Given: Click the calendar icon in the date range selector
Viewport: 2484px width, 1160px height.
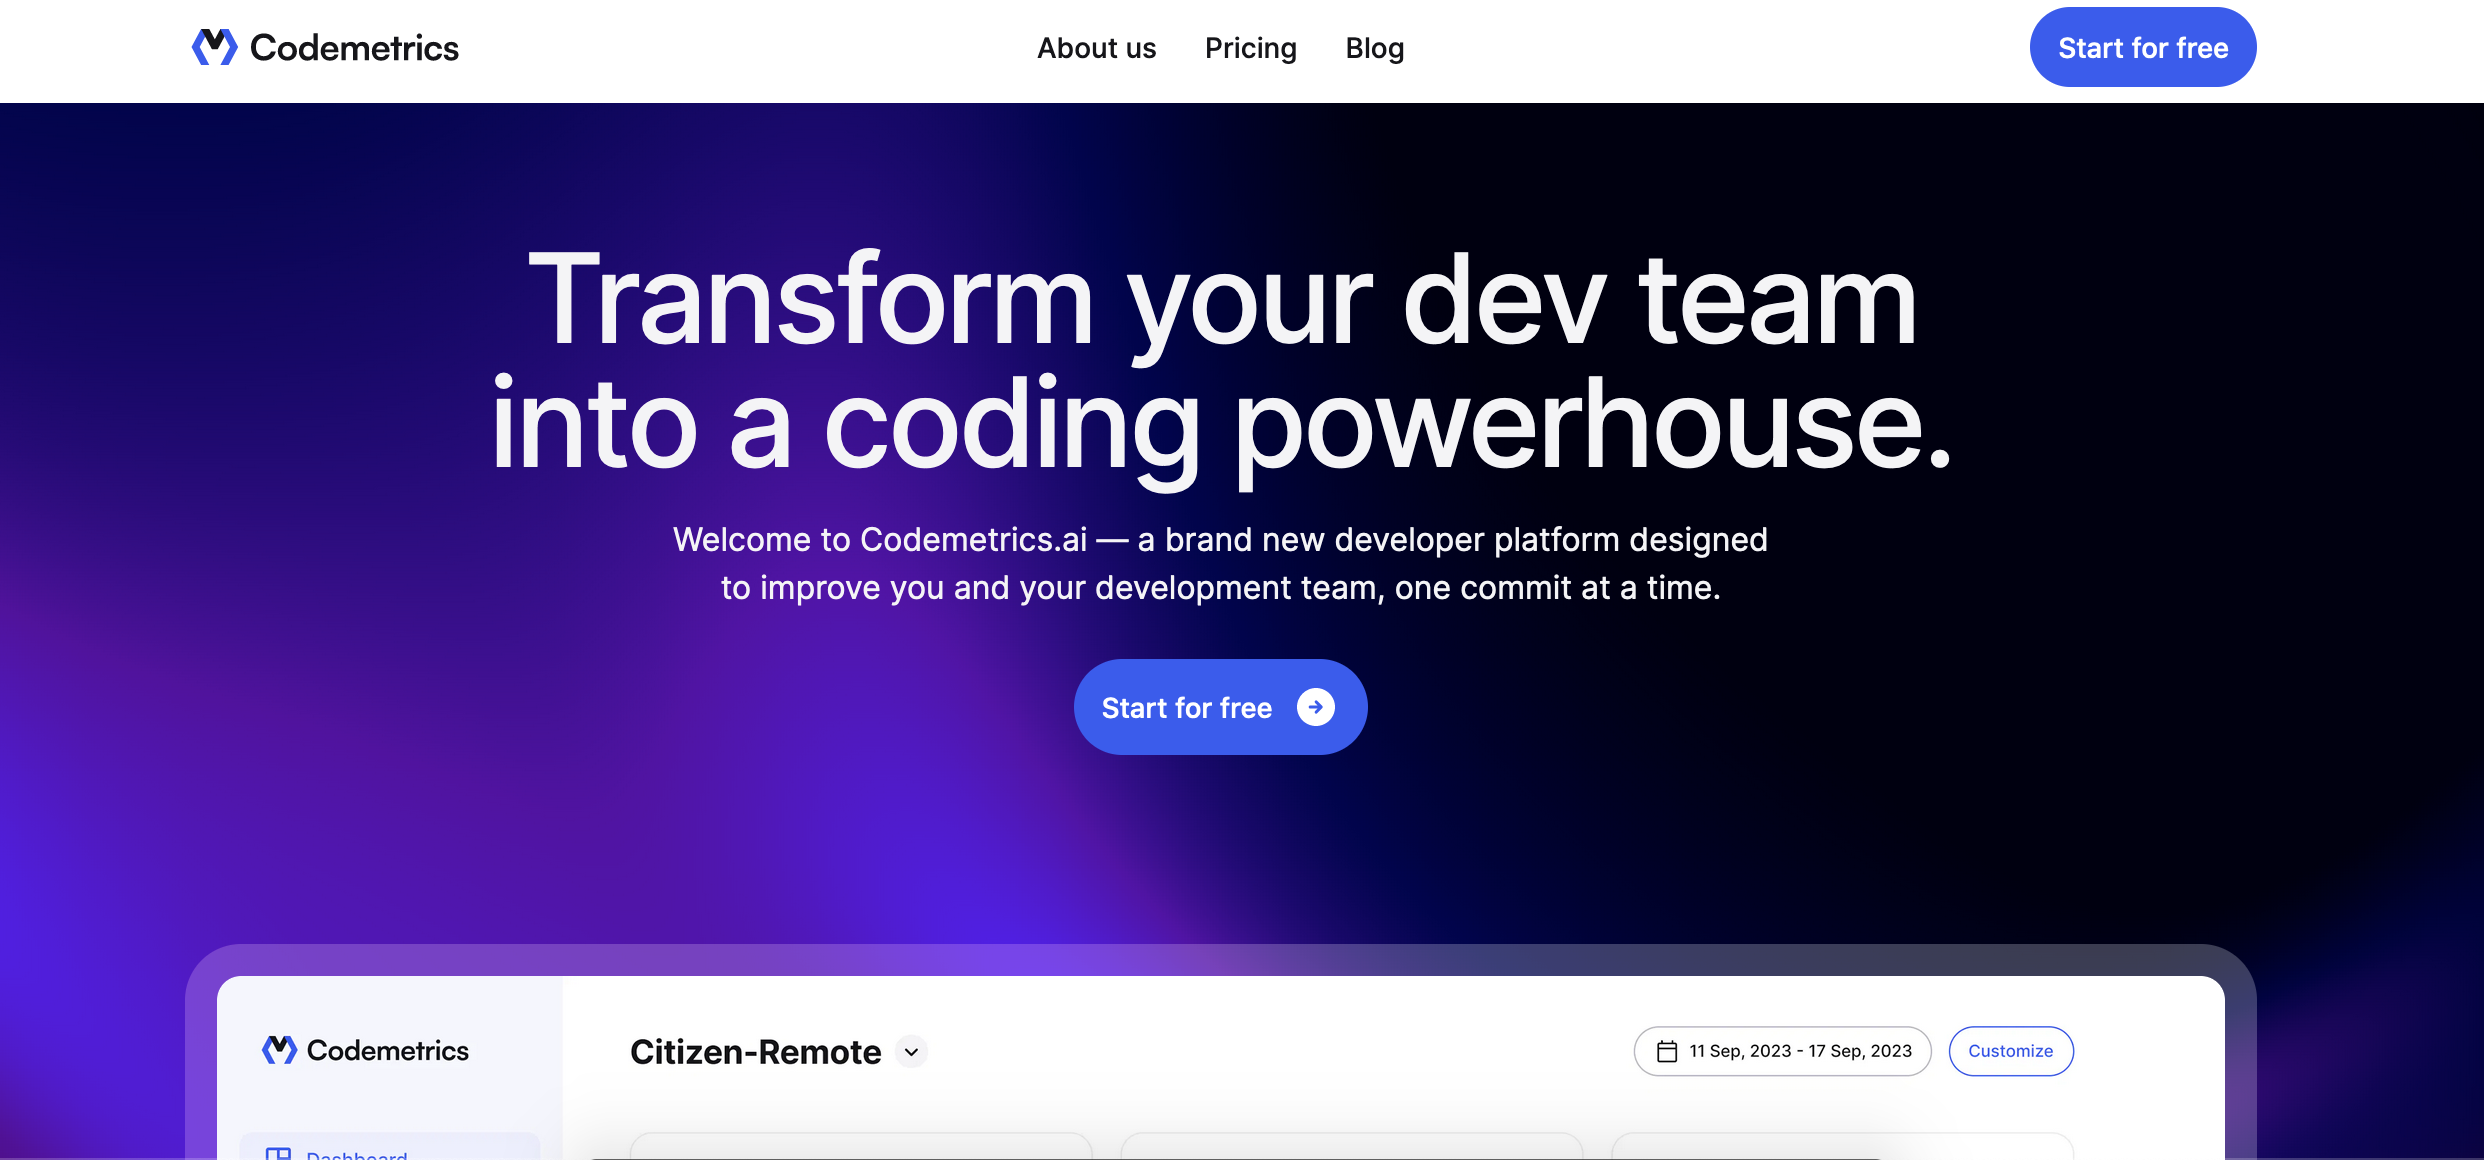Looking at the screenshot, I should (1666, 1051).
